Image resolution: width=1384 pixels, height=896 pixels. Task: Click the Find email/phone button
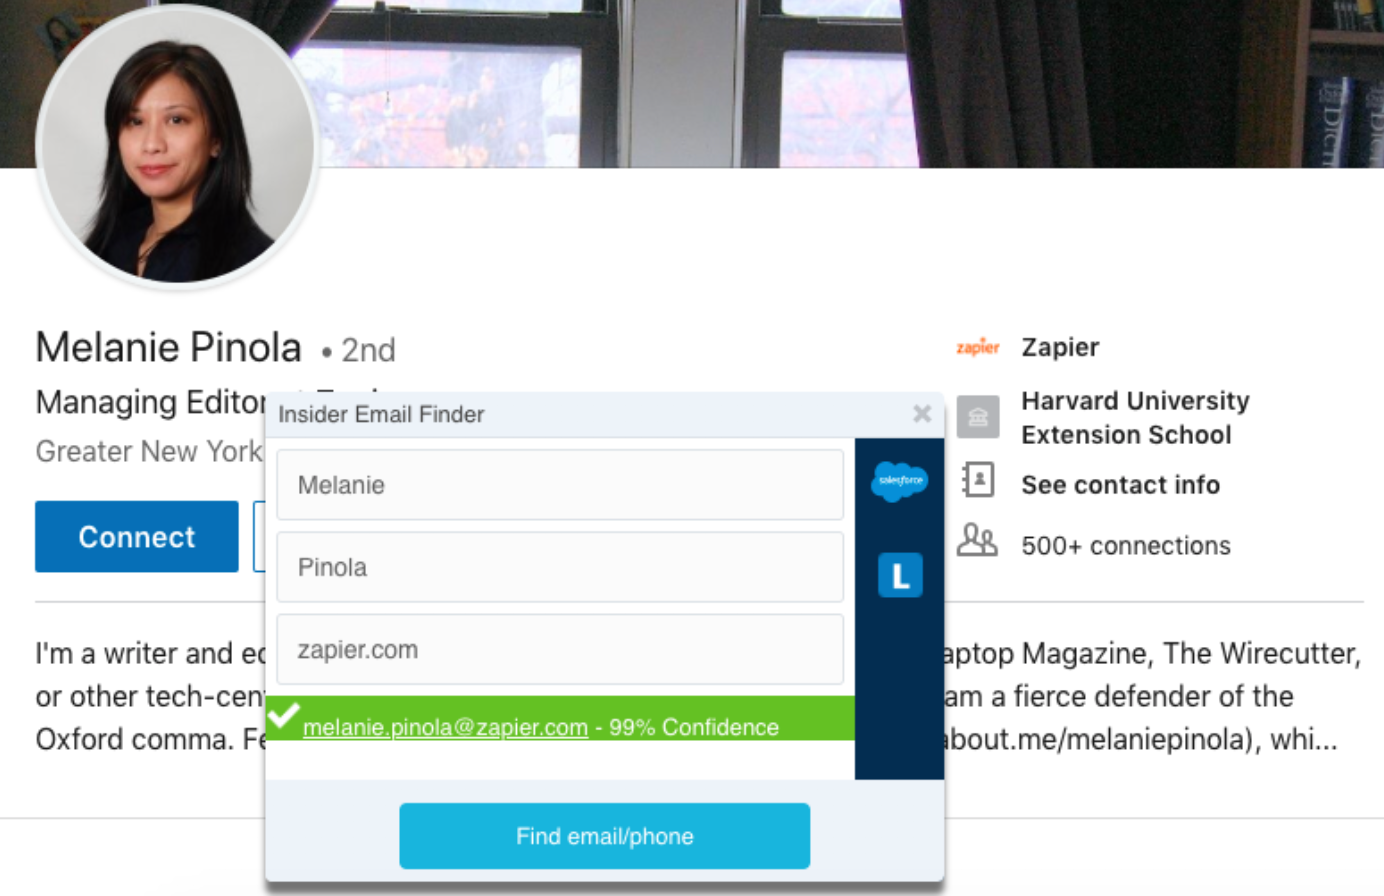coord(604,836)
